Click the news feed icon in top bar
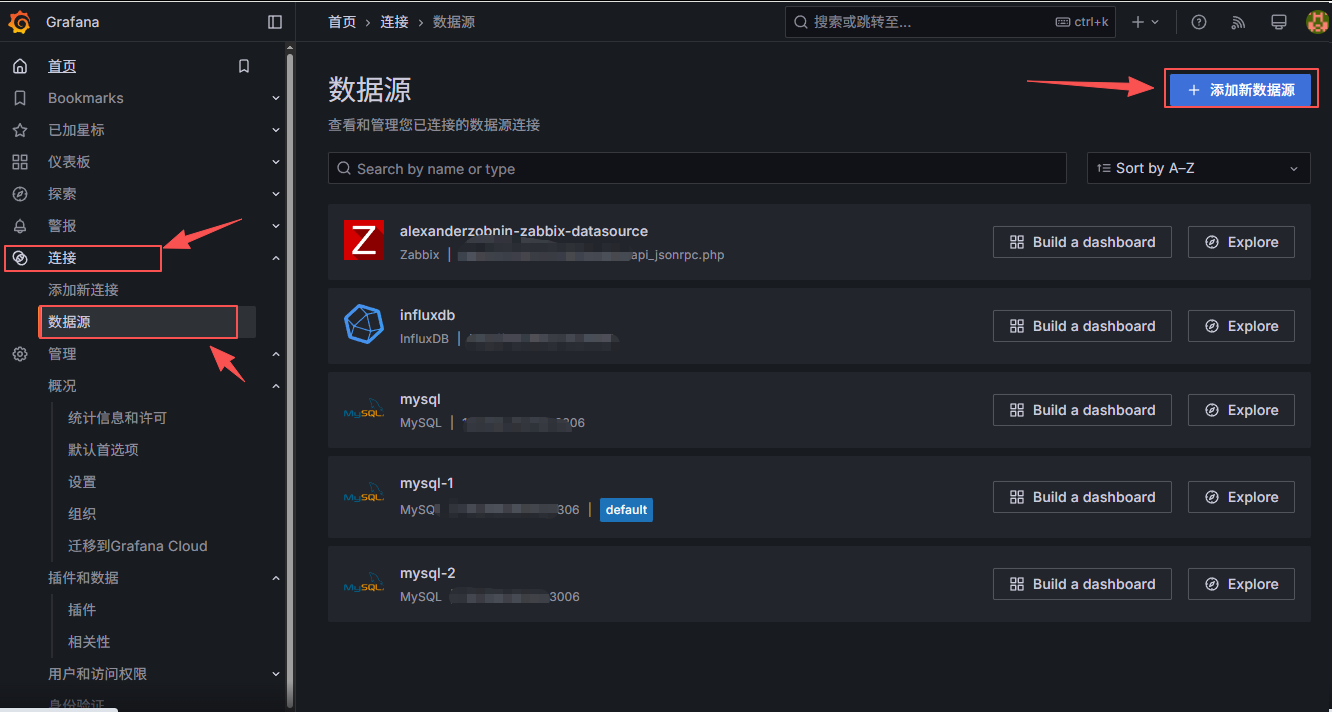Viewport: 1332px width, 712px height. click(x=1238, y=21)
